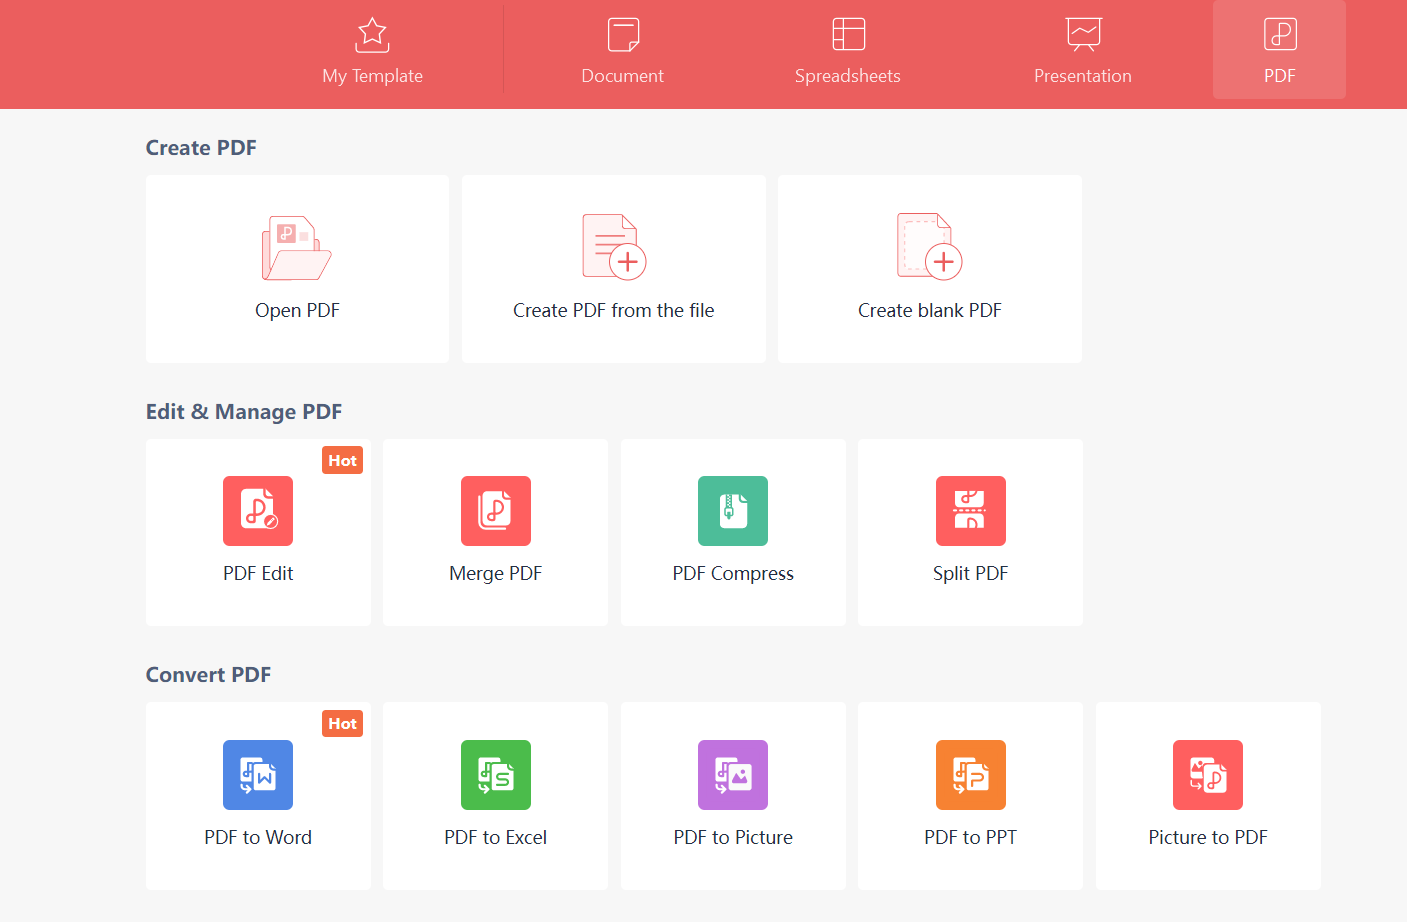Select the PDF to Word converter
1407x922 pixels.
(258, 796)
